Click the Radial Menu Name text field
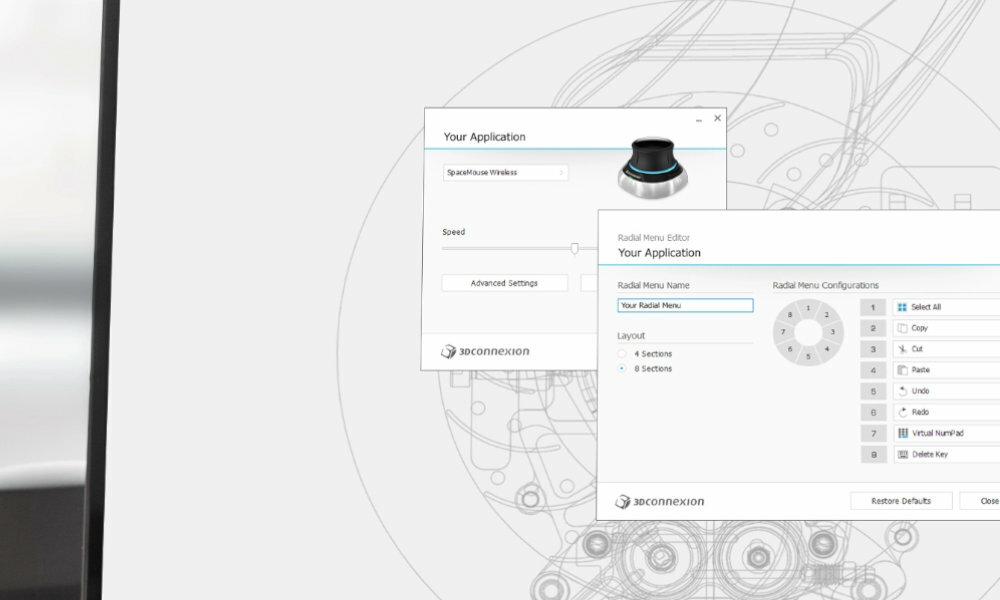Screen dimensions: 1000x600 click(685, 306)
